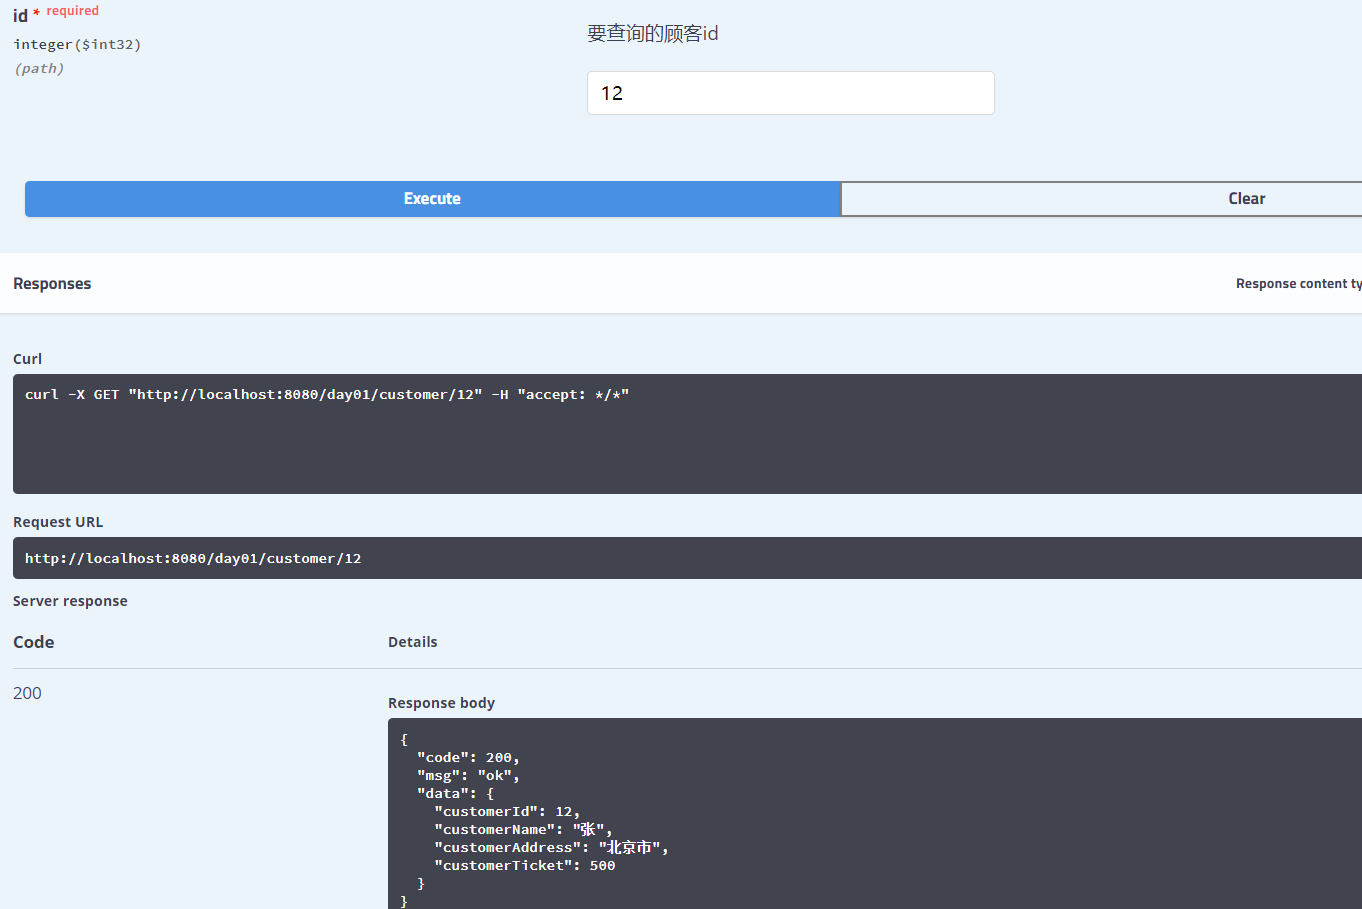Select the curl -X GET command text

pyautogui.click(x=327, y=395)
